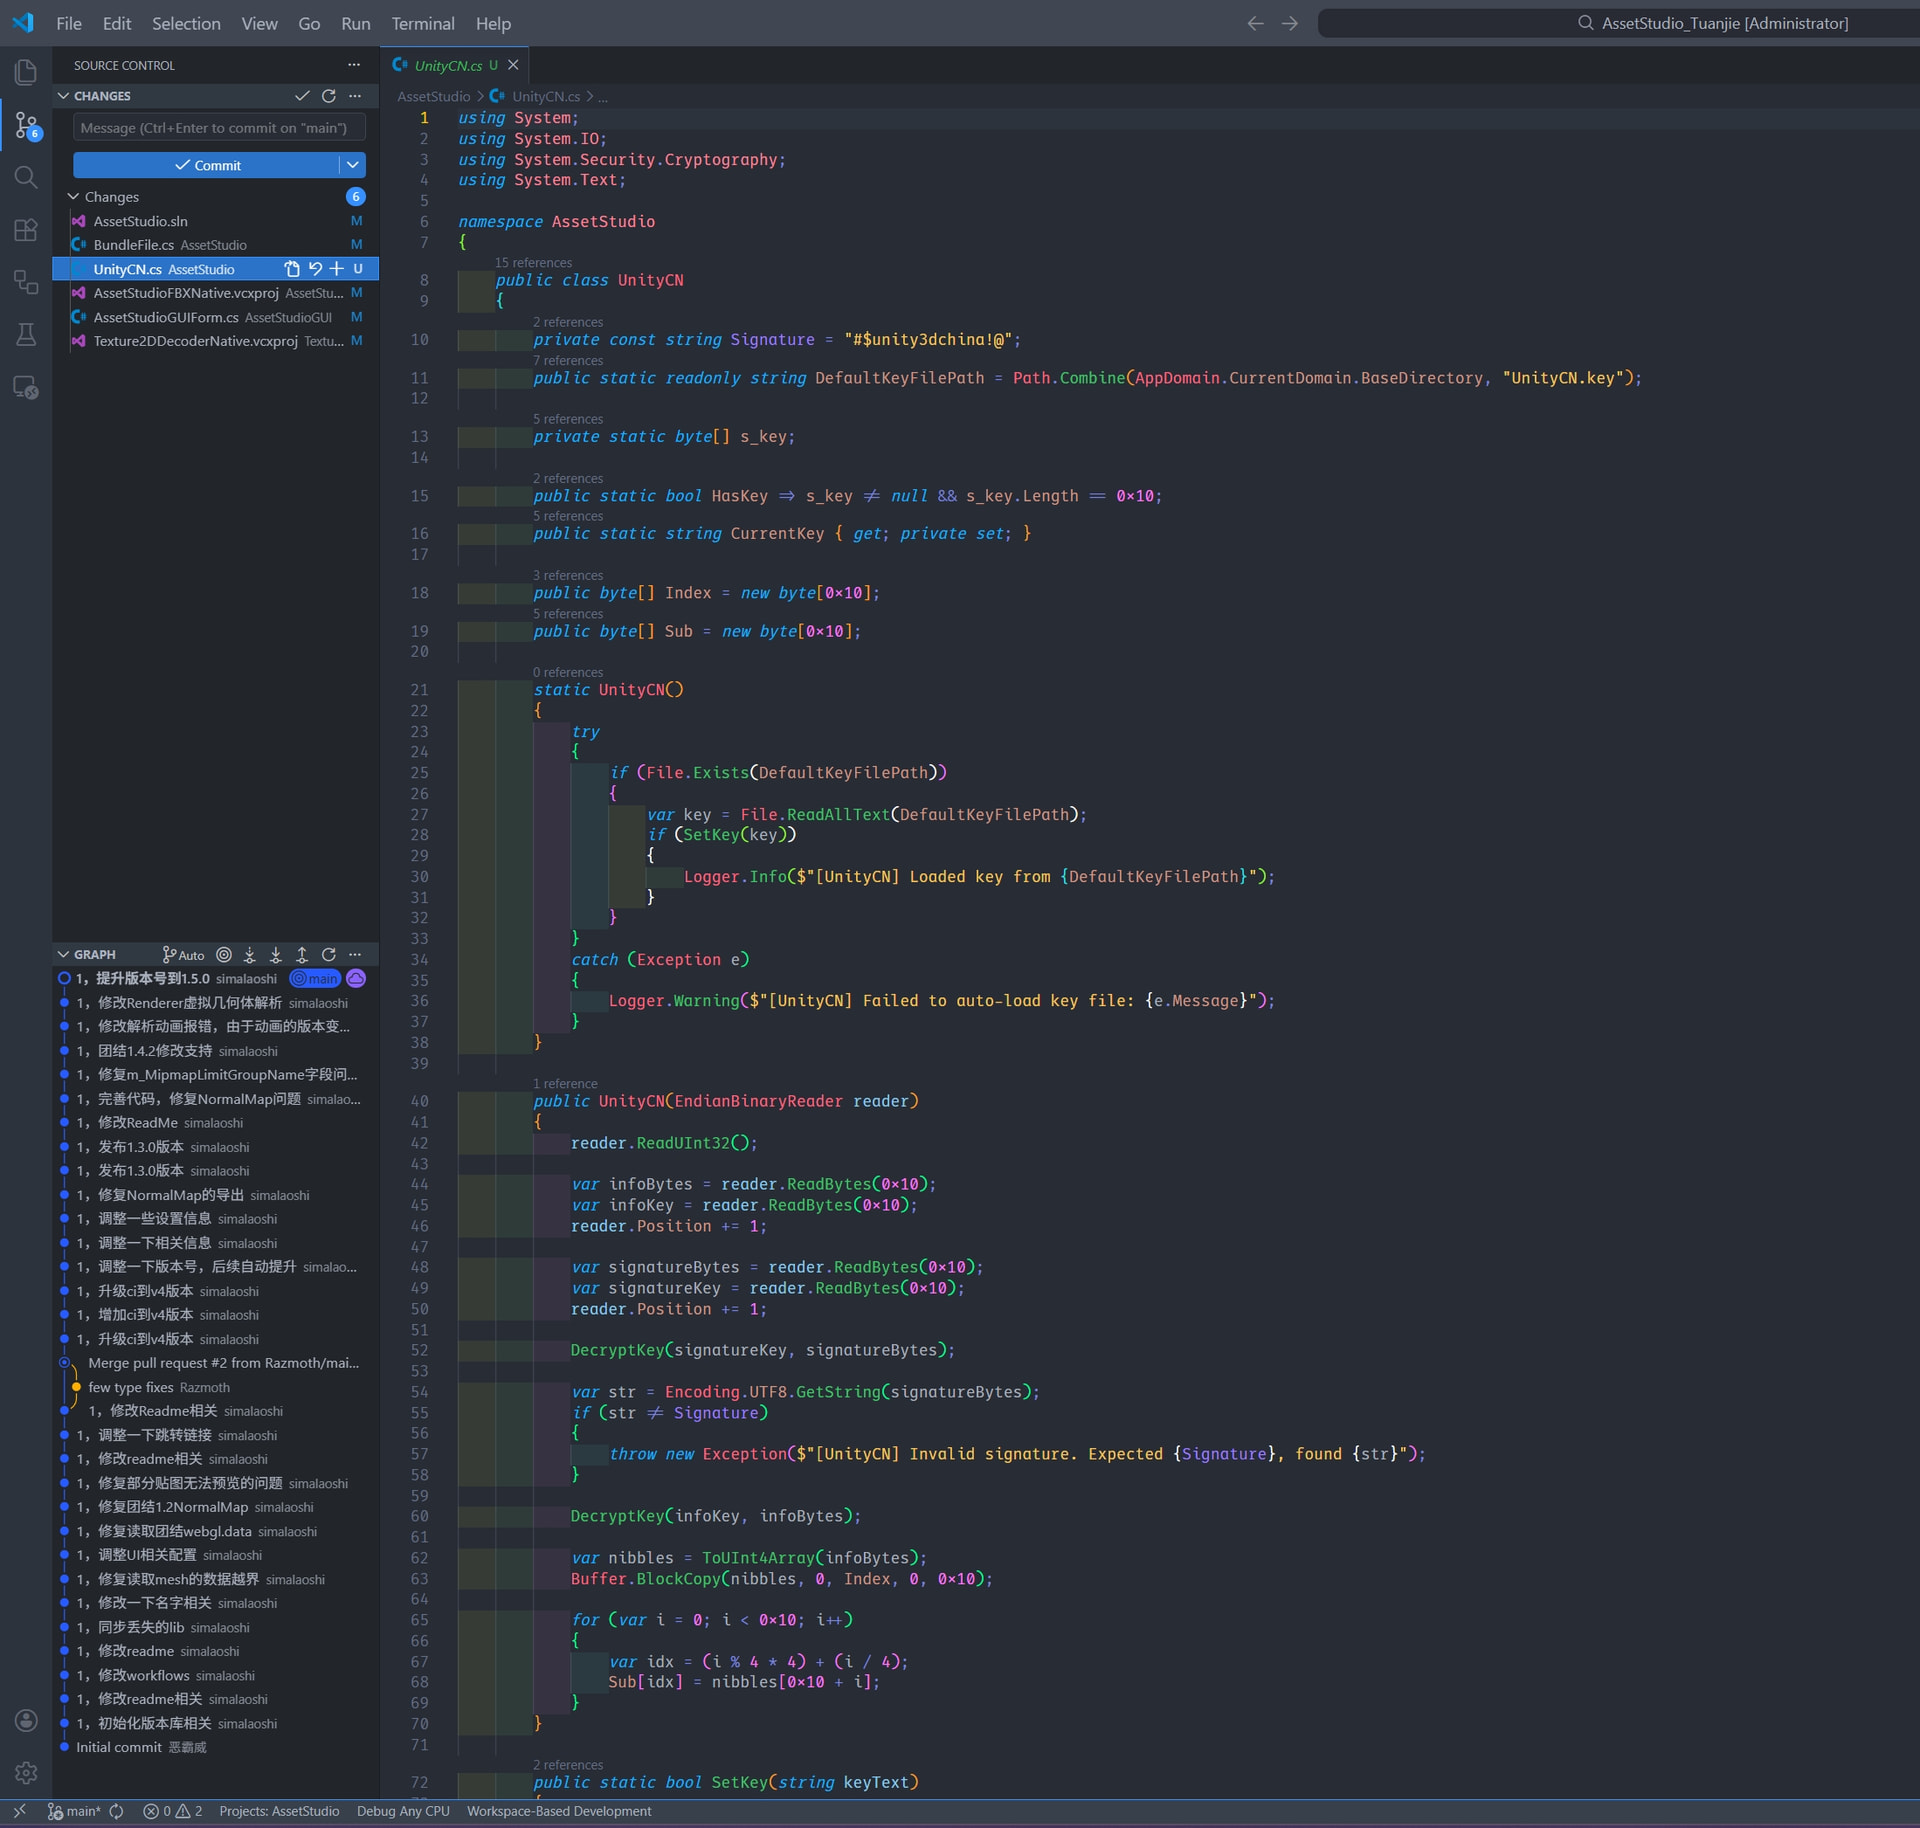Click the main branch badge in graph

click(315, 979)
